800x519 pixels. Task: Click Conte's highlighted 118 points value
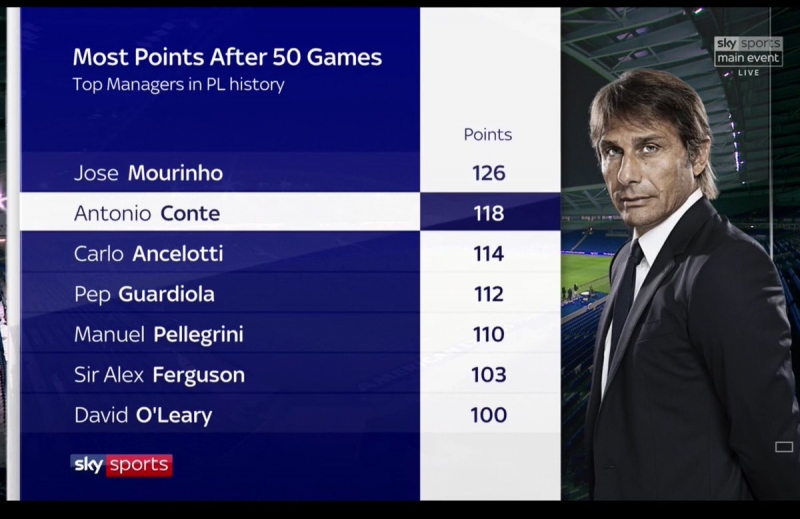[489, 213]
